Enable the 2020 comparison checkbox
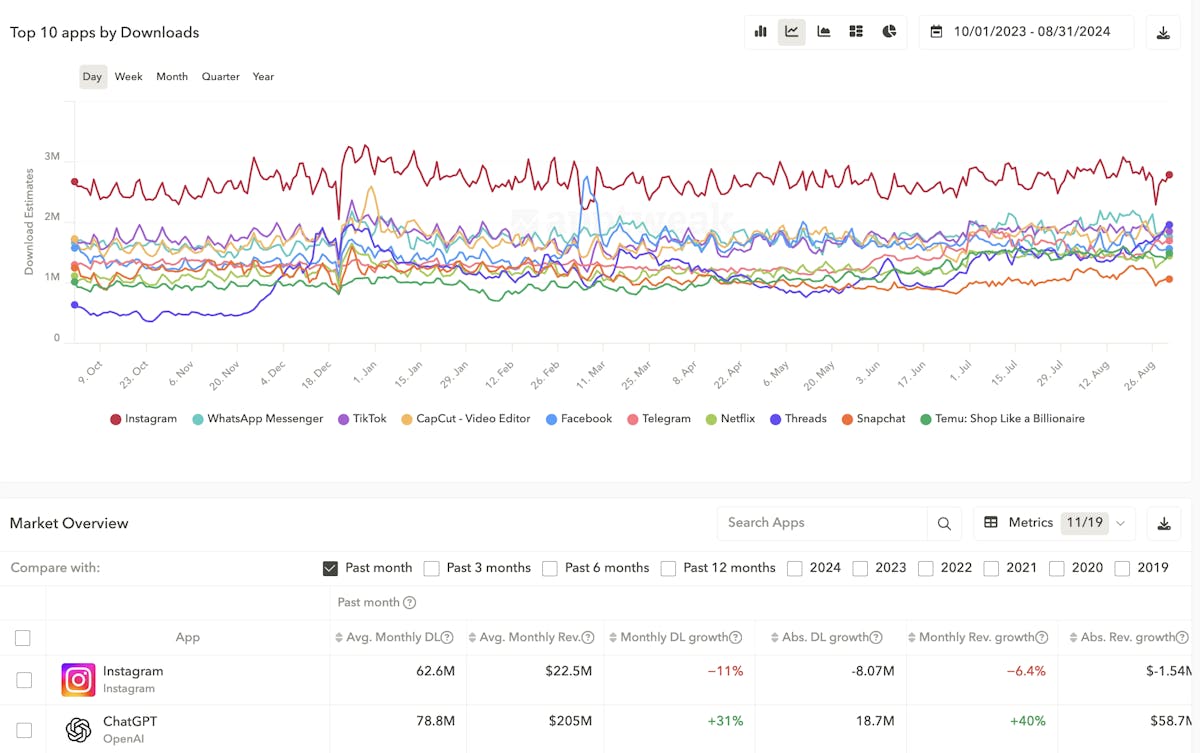Image resolution: width=1200 pixels, height=753 pixels. (1057, 568)
